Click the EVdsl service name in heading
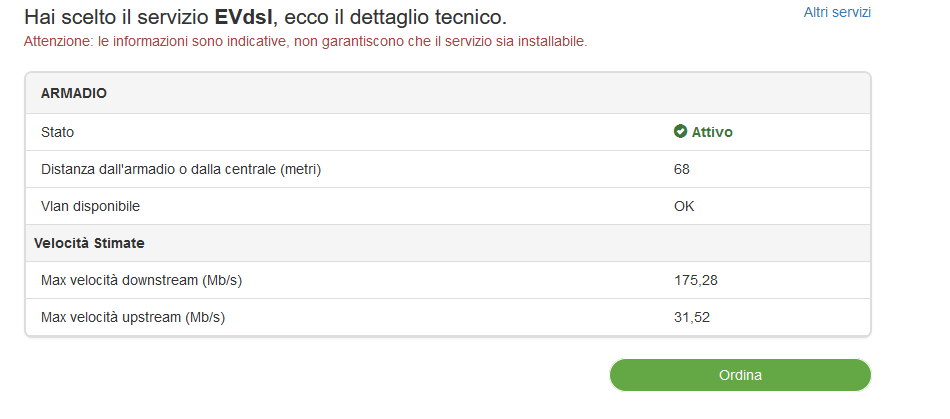 244,17
